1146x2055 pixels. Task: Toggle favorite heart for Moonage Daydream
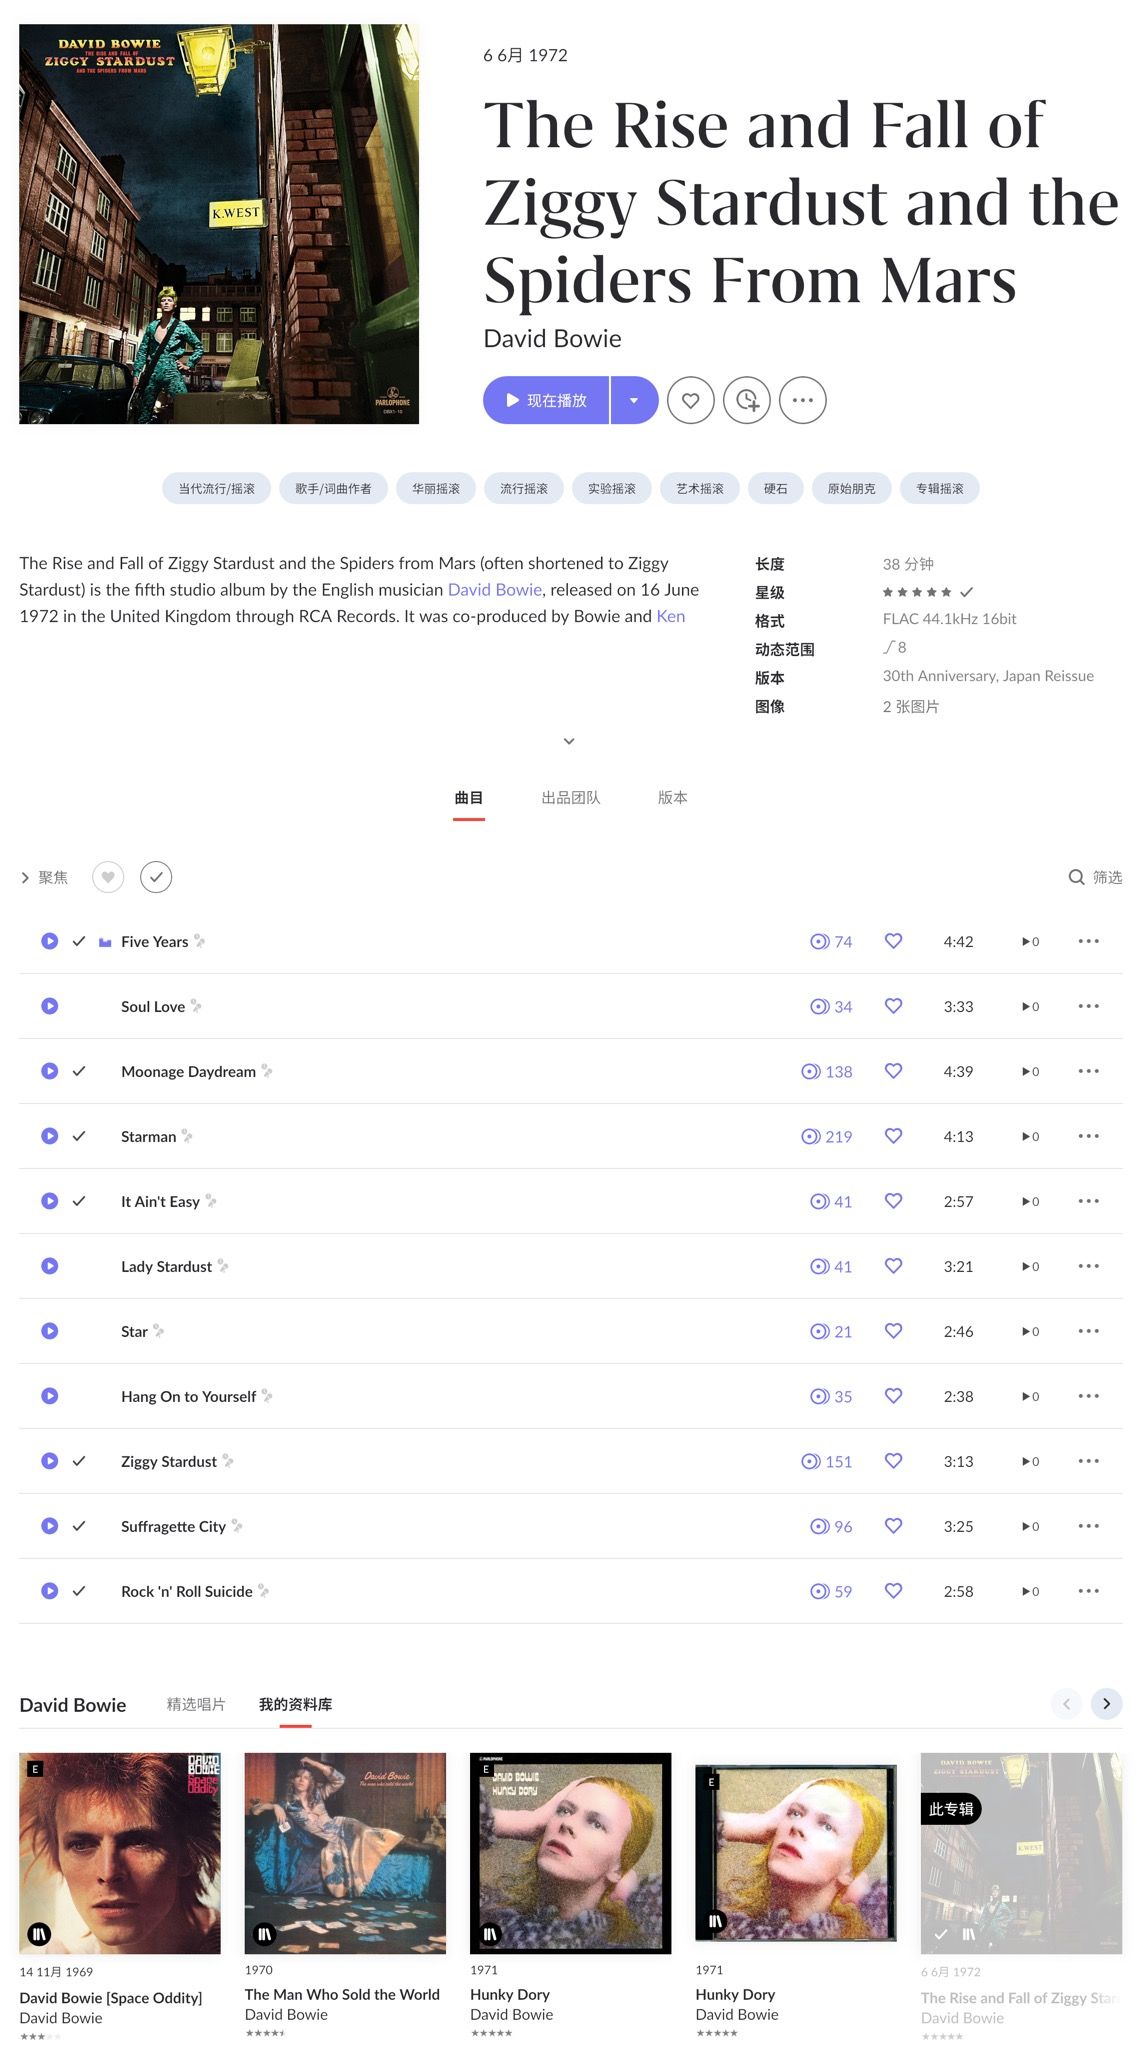coord(894,1071)
